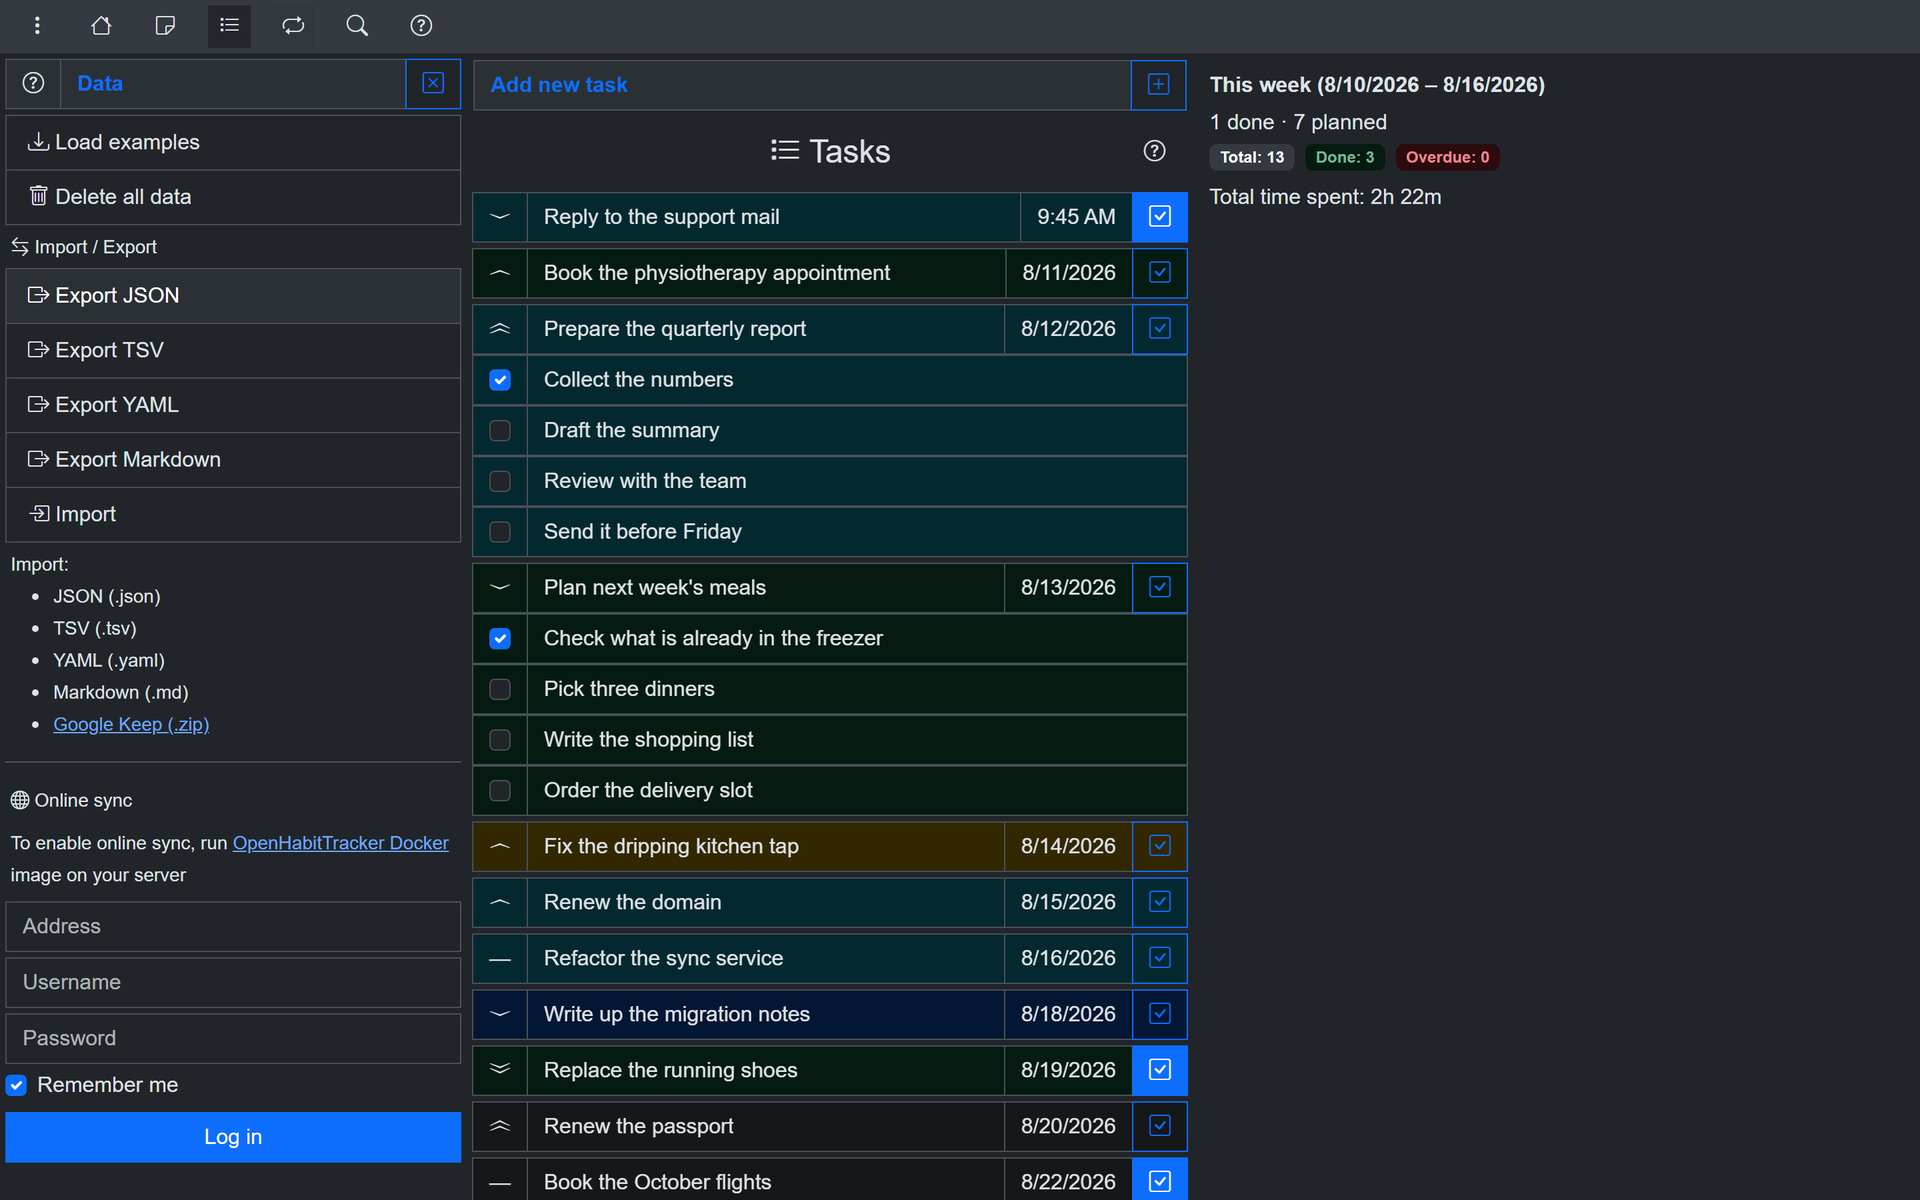The height and width of the screenshot is (1200, 1920).
Task: Click the Total: 13 badge
Action: click(x=1252, y=157)
